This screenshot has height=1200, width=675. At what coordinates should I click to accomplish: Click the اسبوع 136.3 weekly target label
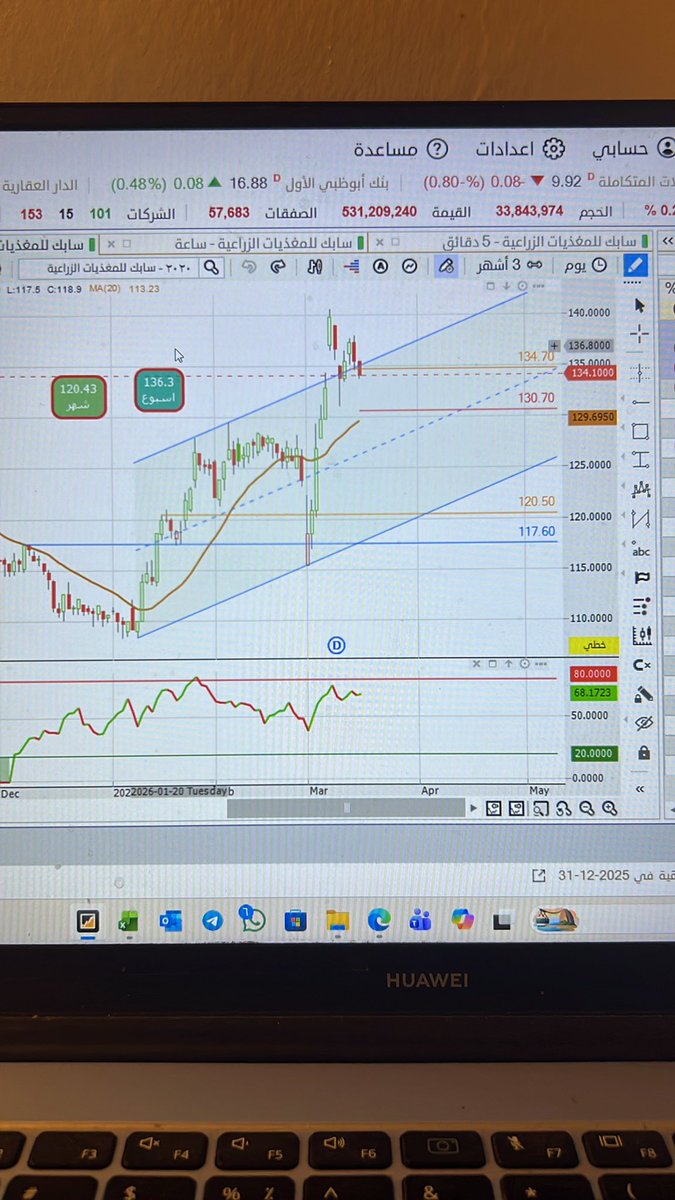click(159, 391)
